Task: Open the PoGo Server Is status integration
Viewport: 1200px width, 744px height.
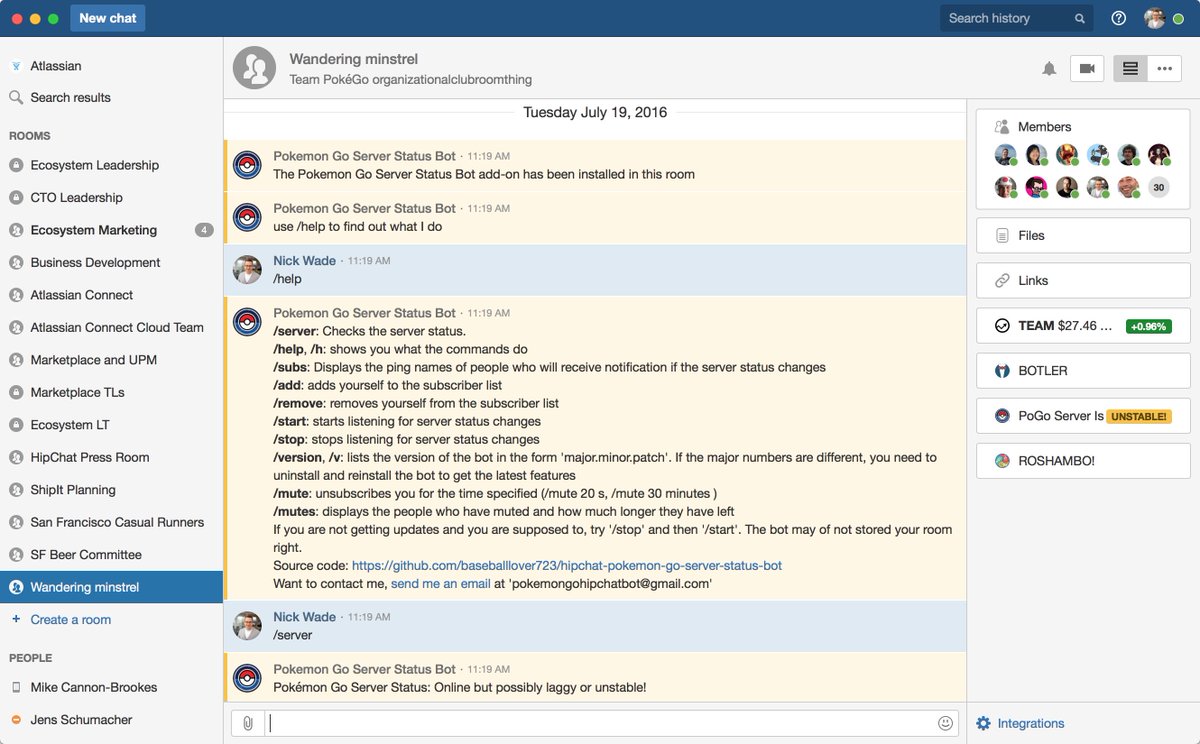Action: tap(1083, 416)
